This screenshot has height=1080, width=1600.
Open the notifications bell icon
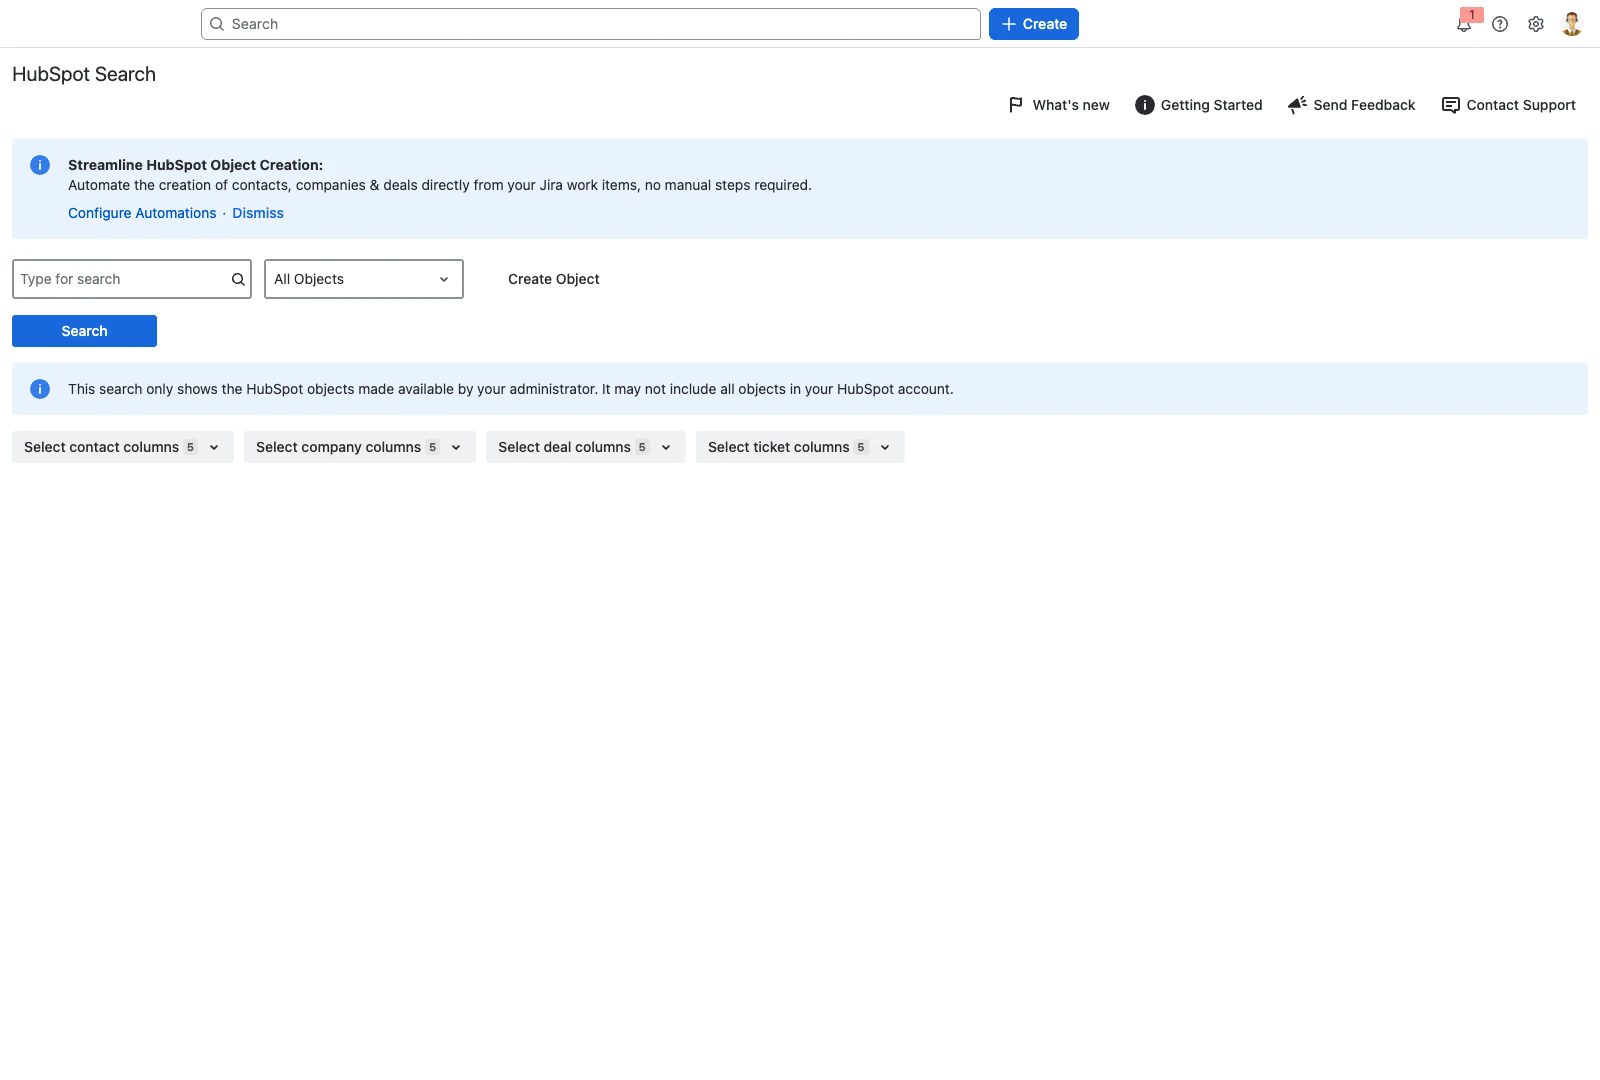click(x=1464, y=24)
